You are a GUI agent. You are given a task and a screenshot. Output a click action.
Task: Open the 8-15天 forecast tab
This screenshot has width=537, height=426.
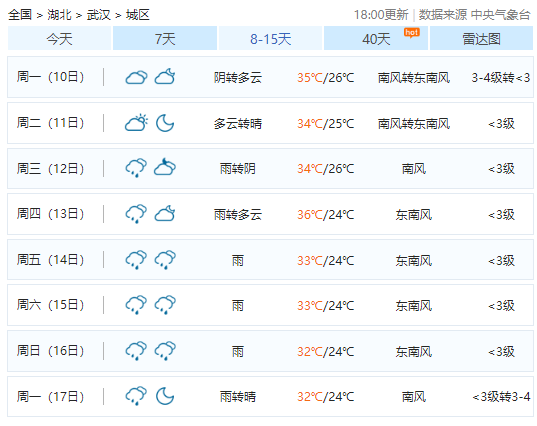pos(270,38)
